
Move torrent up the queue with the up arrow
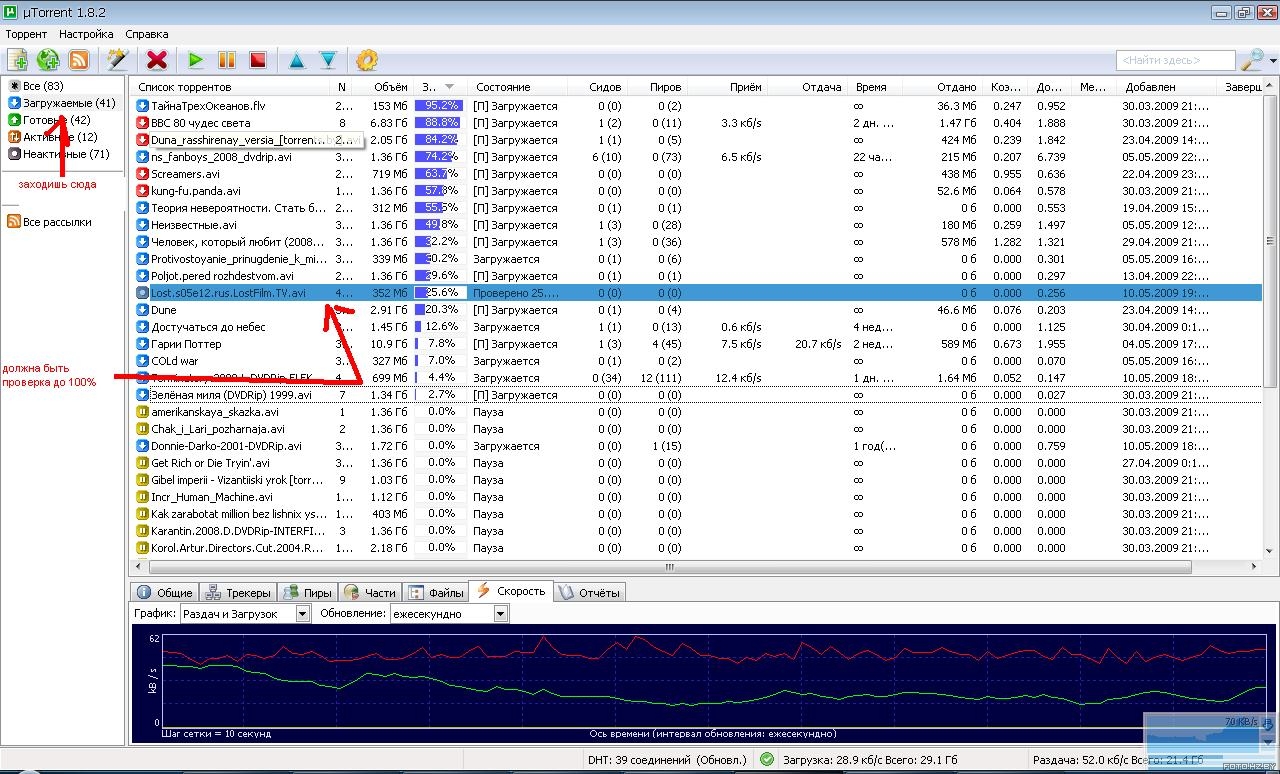pos(297,60)
